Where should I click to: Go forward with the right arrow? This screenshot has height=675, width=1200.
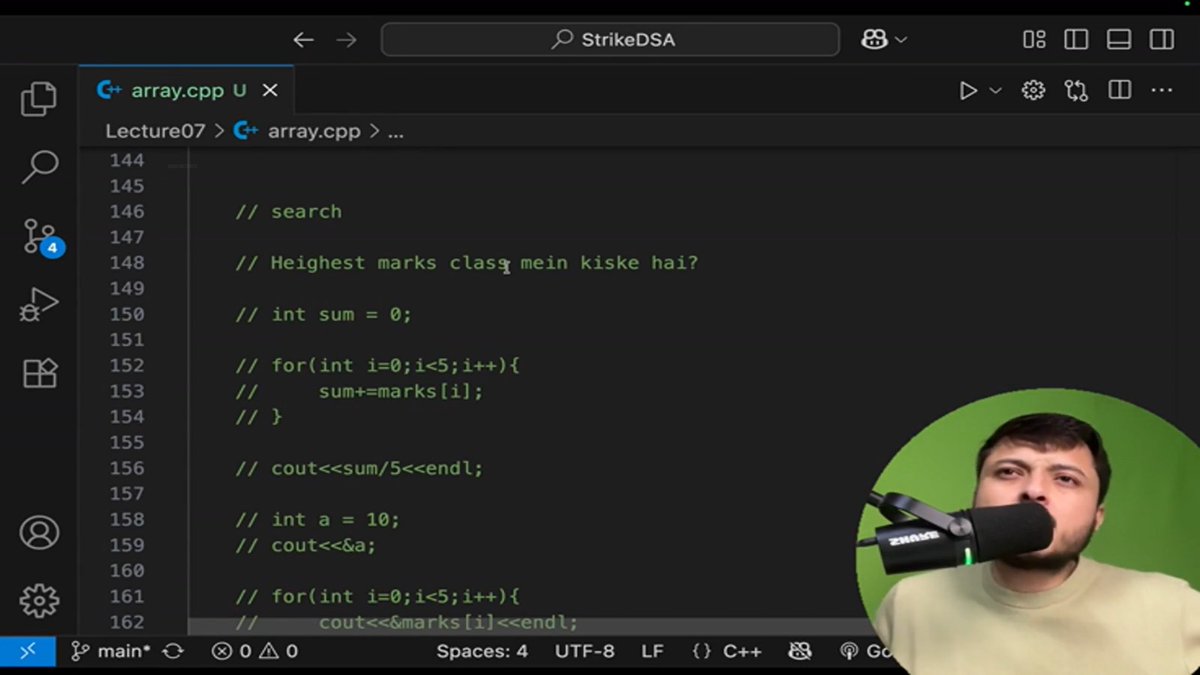point(346,40)
